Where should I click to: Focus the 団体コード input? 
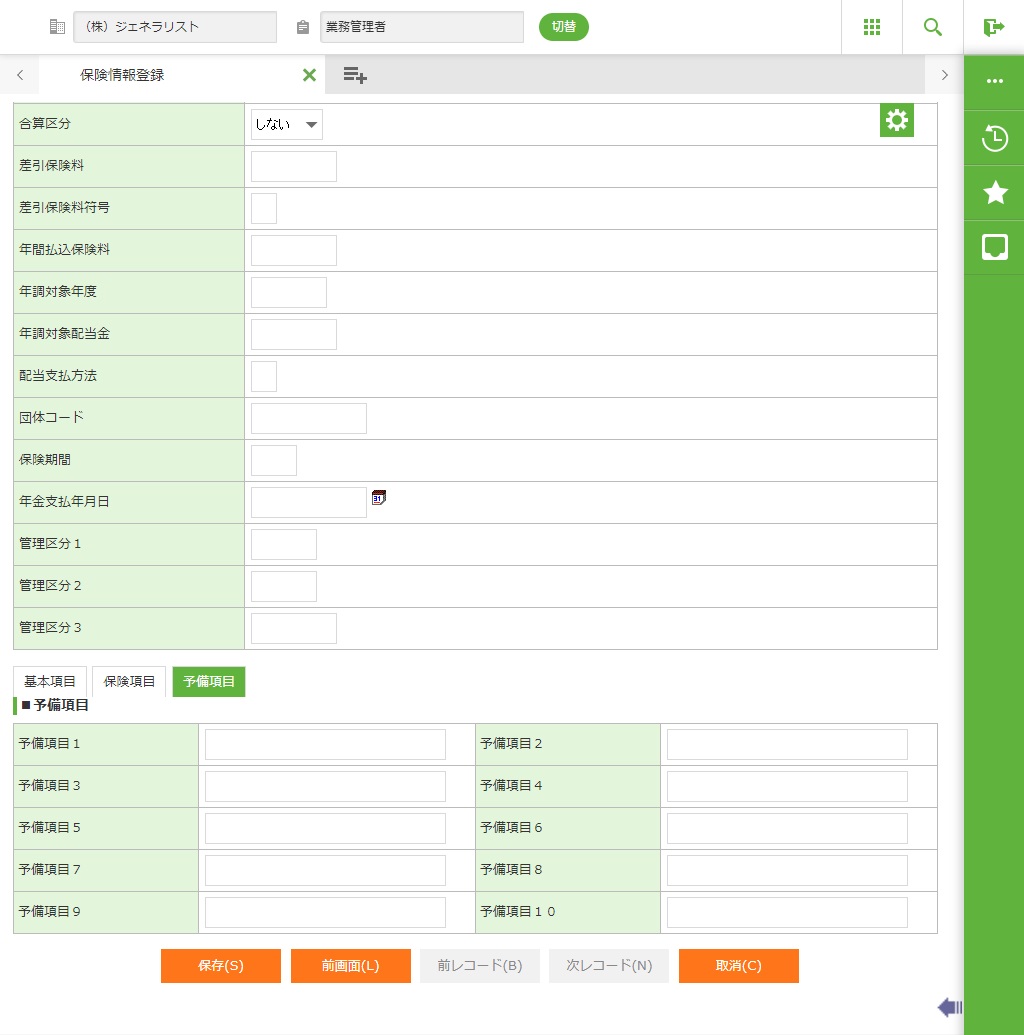coord(308,418)
